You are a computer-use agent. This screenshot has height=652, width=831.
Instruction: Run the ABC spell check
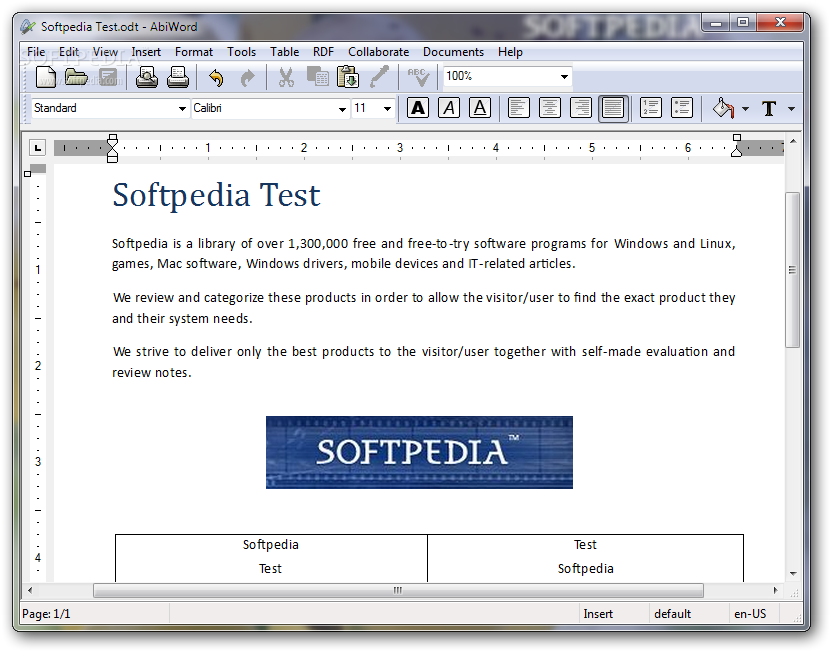coord(418,77)
